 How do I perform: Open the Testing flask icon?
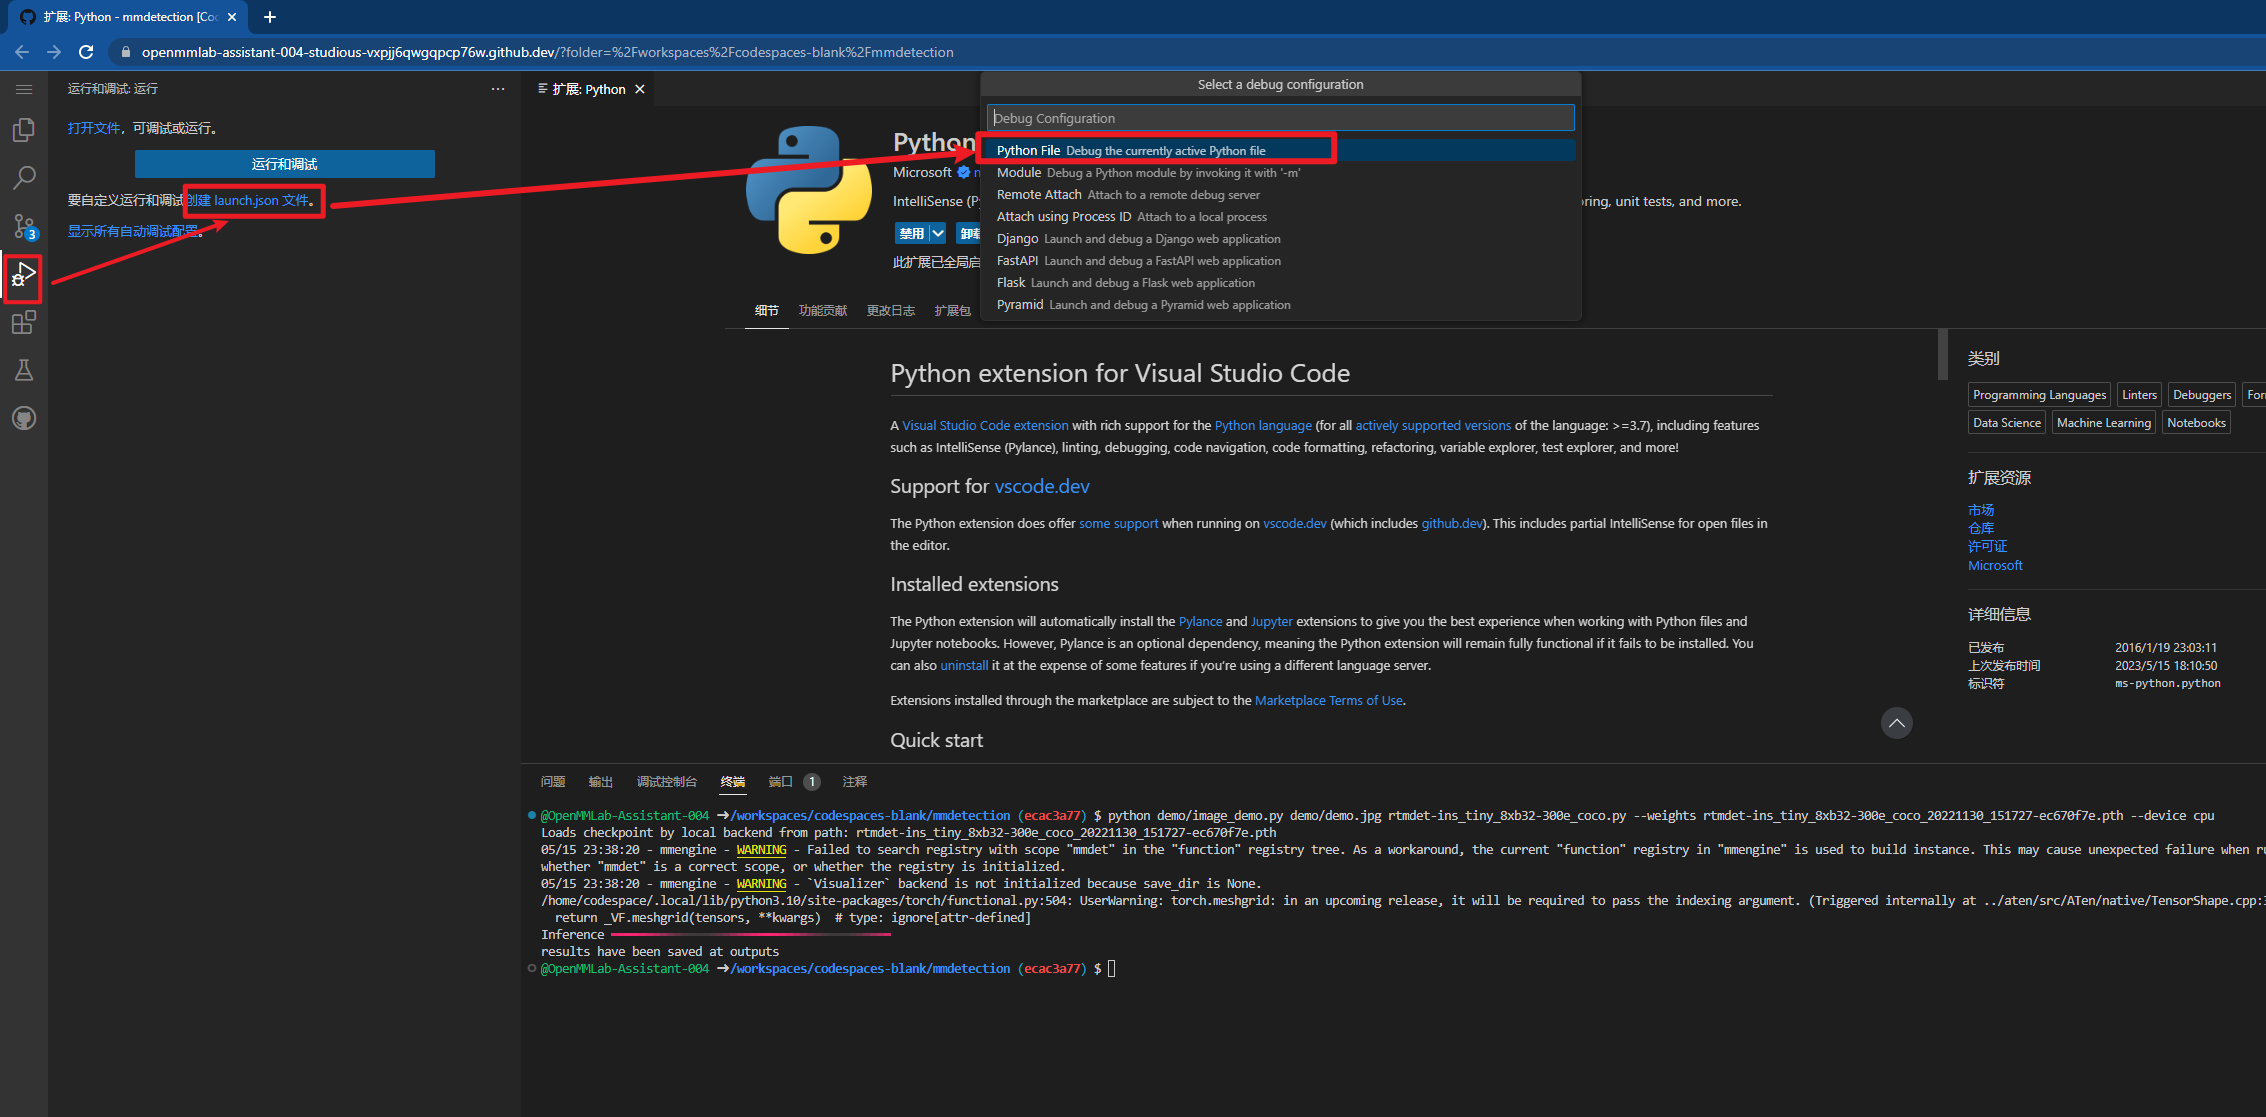[x=24, y=370]
